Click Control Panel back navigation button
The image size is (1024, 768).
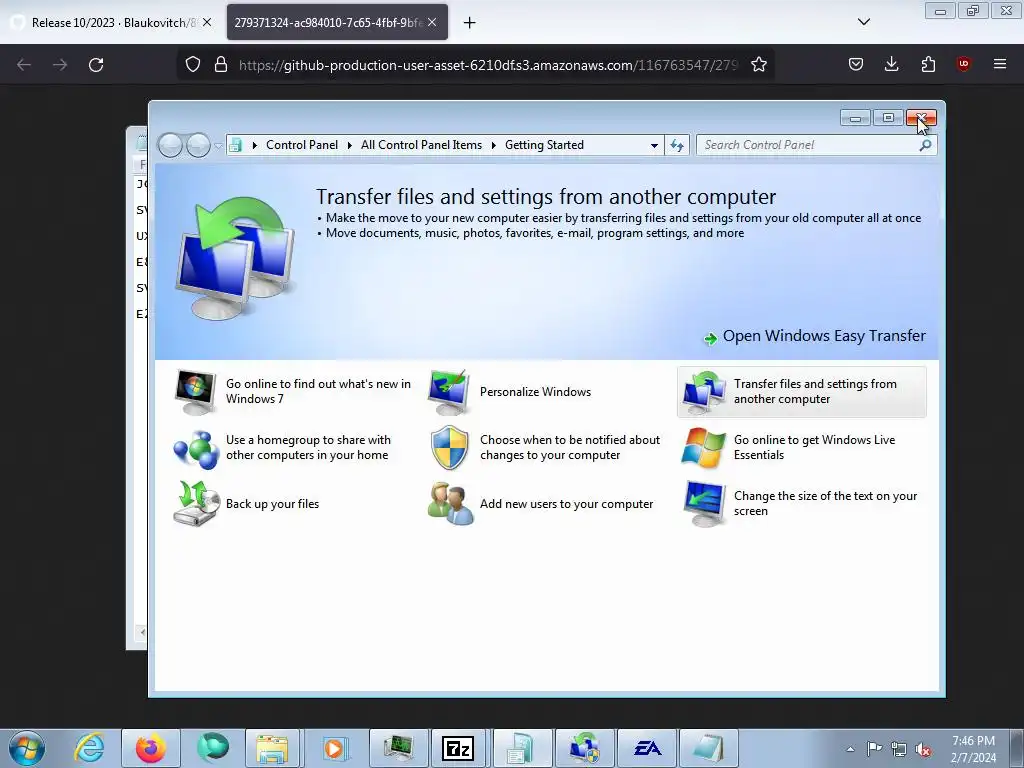[170, 145]
